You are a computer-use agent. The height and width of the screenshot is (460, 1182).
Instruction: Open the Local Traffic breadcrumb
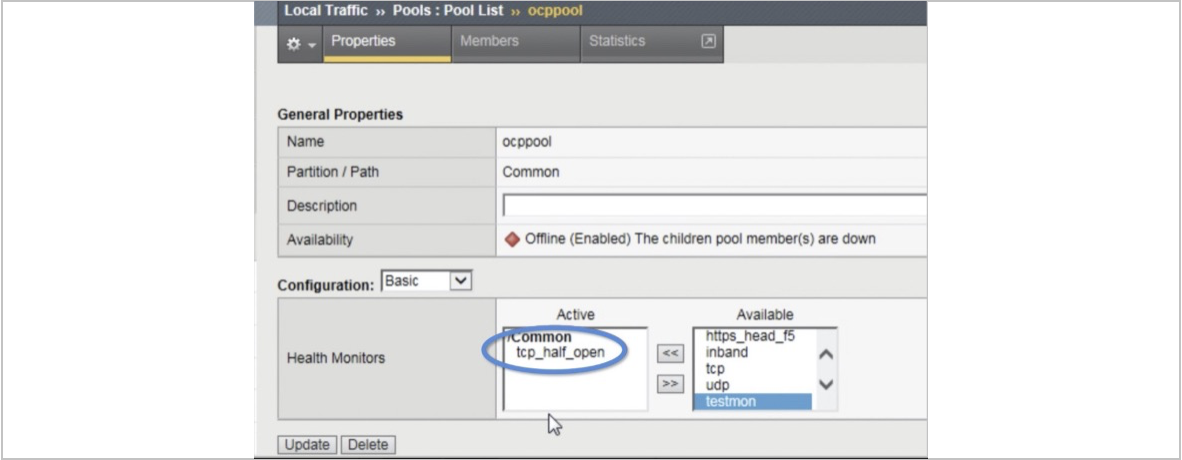coord(326,11)
